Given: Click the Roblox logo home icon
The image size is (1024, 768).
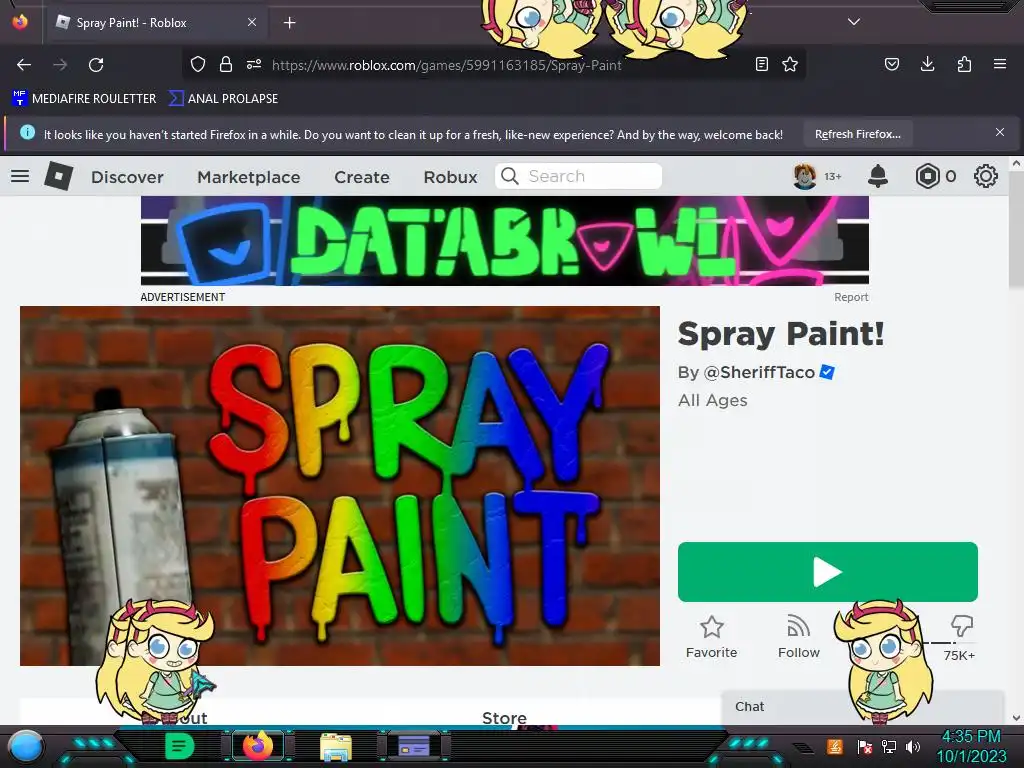Looking at the screenshot, I should click(x=59, y=176).
